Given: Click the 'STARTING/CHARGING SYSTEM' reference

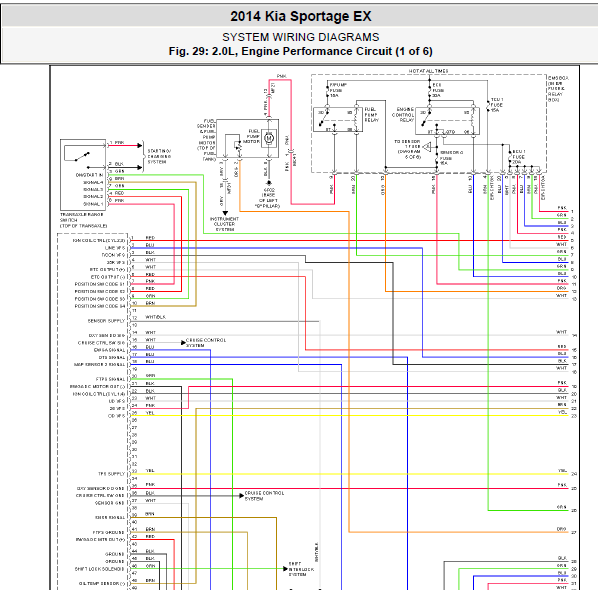Looking at the screenshot, I should [x=159, y=156].
